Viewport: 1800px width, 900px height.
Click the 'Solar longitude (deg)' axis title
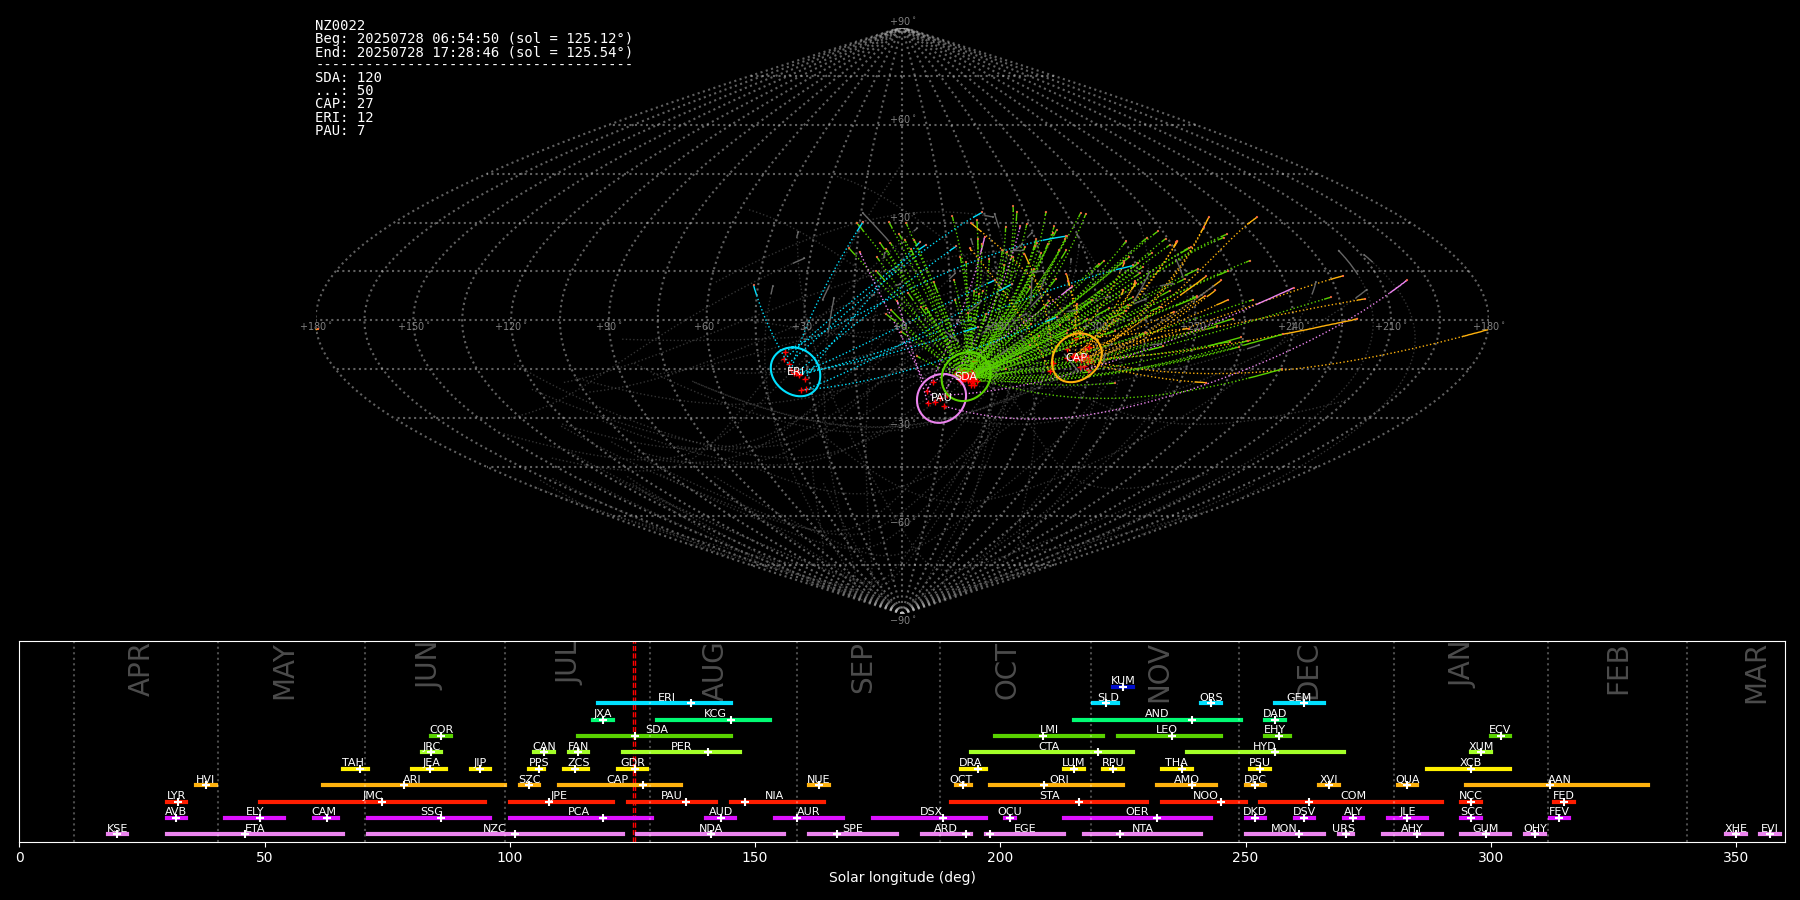[902, 877]
